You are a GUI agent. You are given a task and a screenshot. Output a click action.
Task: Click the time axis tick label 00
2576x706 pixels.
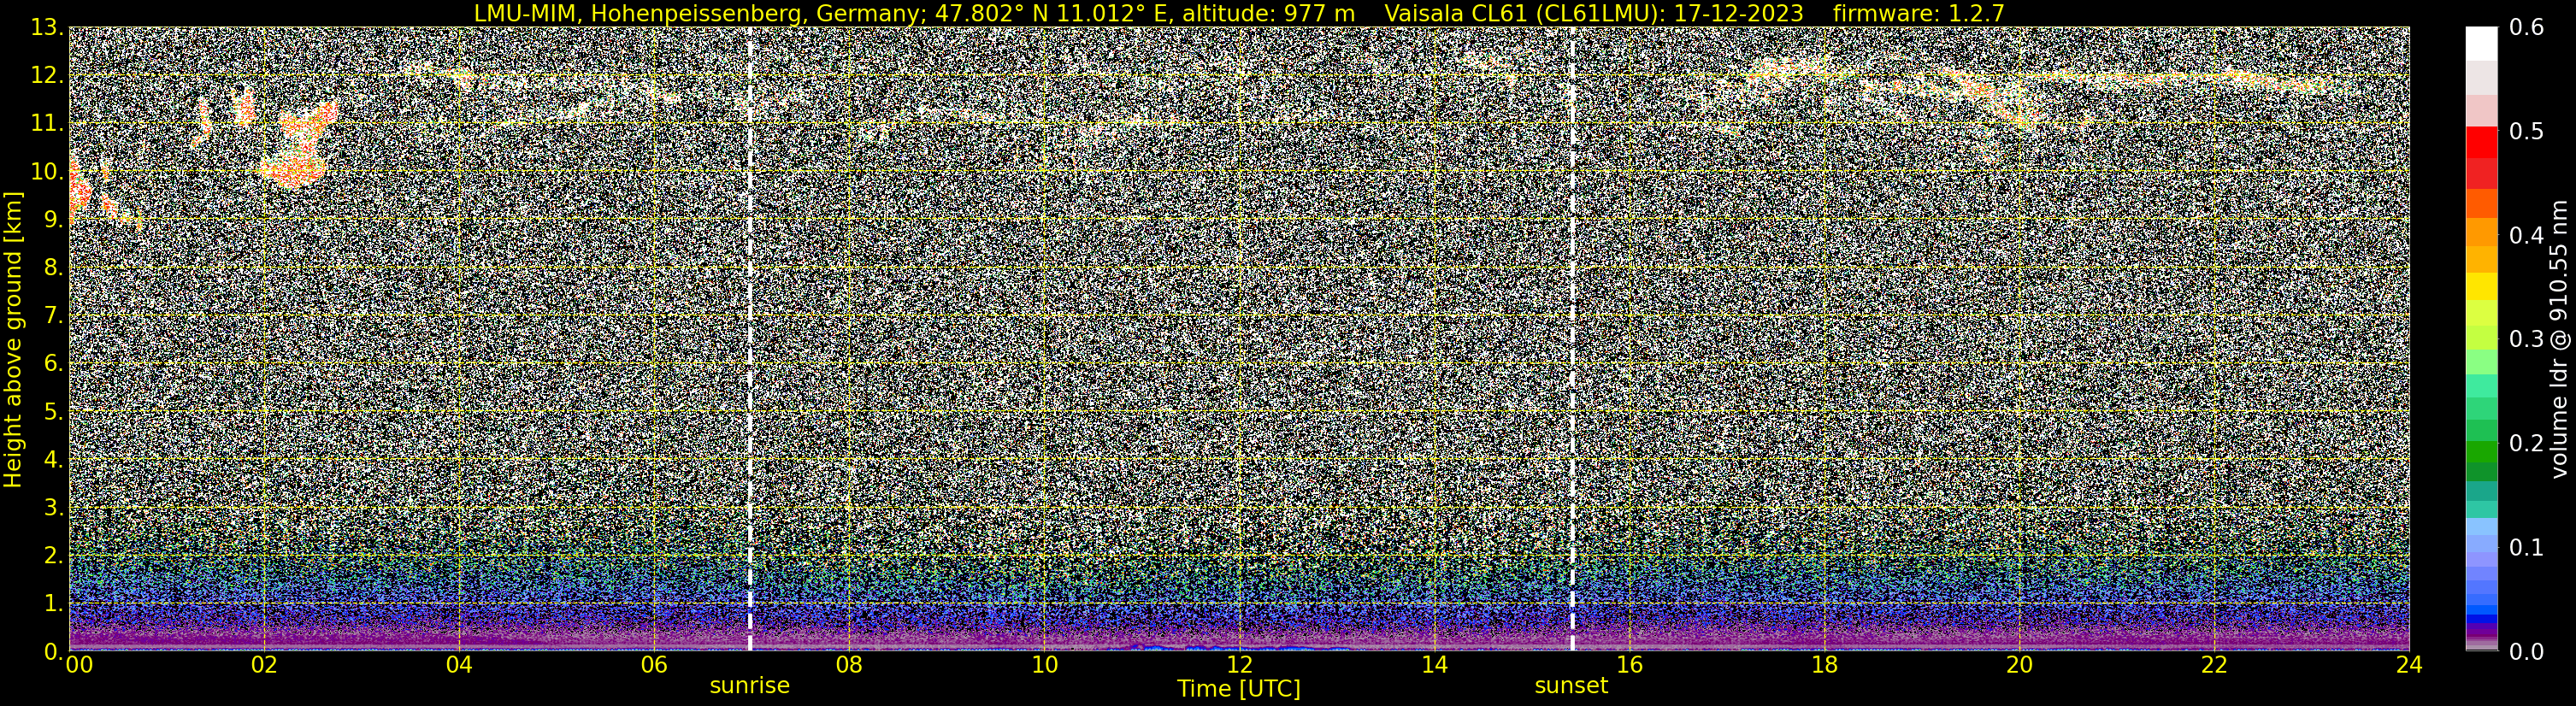(x=79, y=665)
